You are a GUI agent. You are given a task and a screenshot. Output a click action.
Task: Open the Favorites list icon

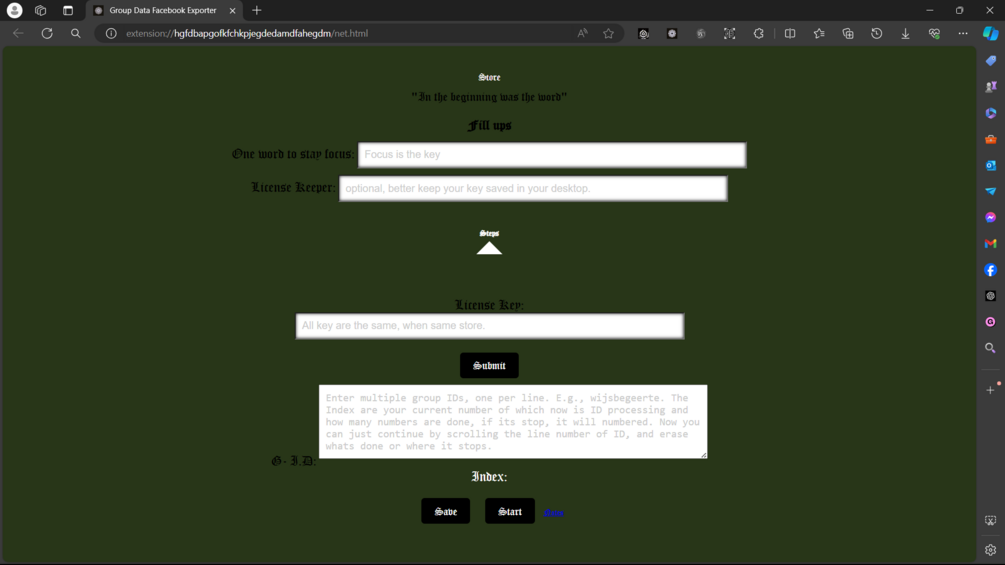click(x=818, y=33)
